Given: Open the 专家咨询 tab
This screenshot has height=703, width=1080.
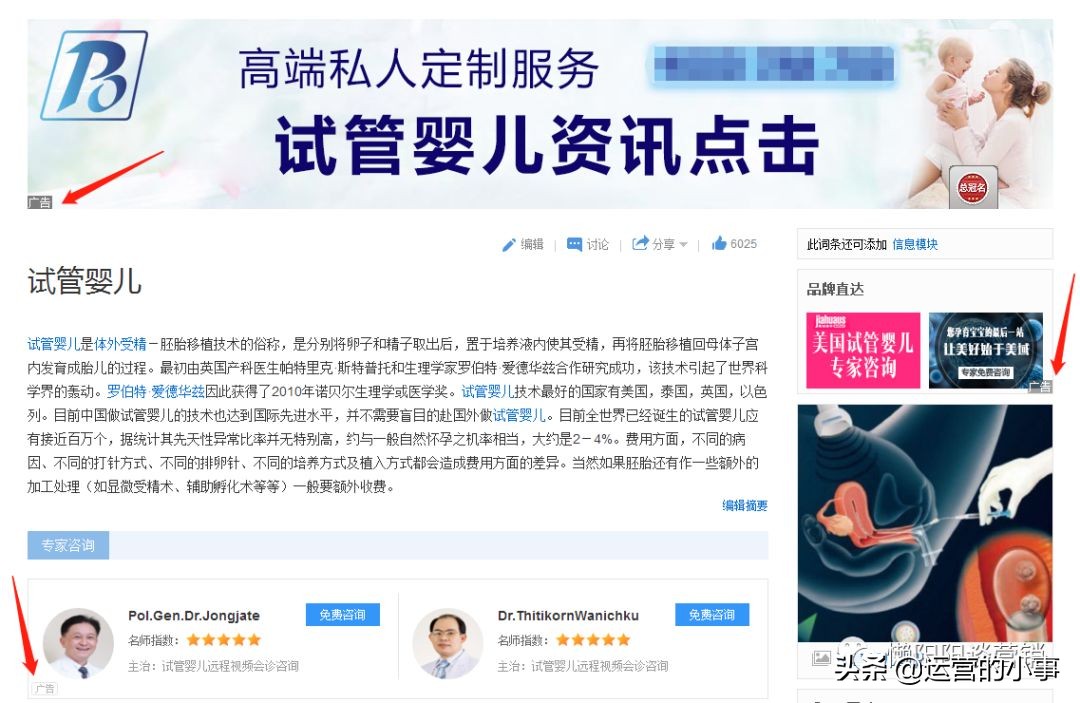Looking at the screenshot, I should tap(68, 545).
